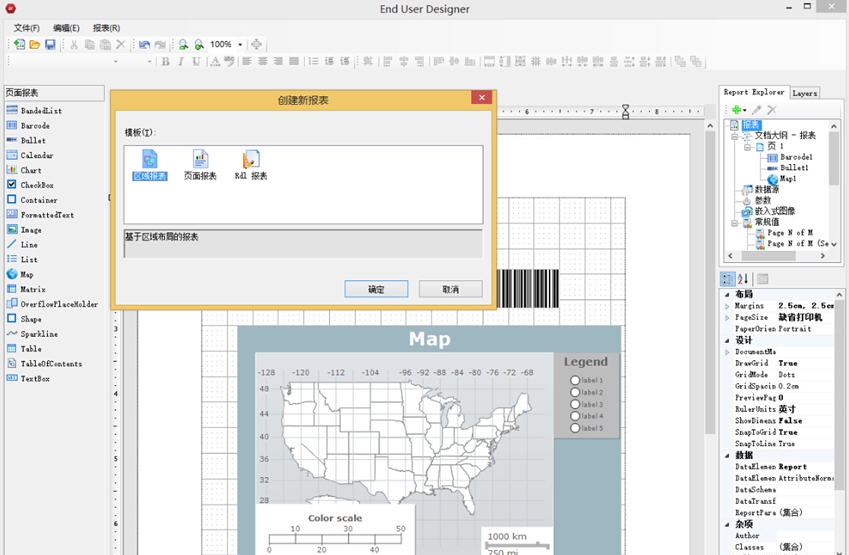
Task: Click the 取消 button in the dialog
Action: (450, 289)
